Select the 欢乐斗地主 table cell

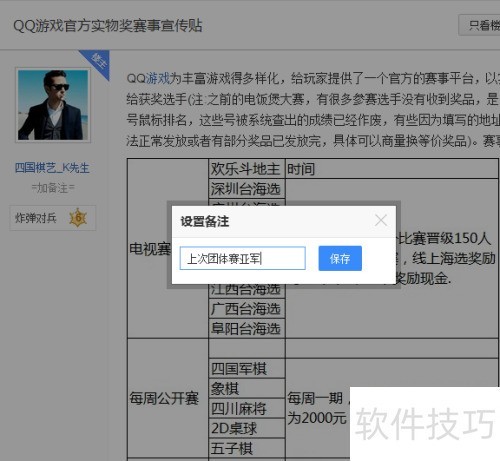[247, 169]
